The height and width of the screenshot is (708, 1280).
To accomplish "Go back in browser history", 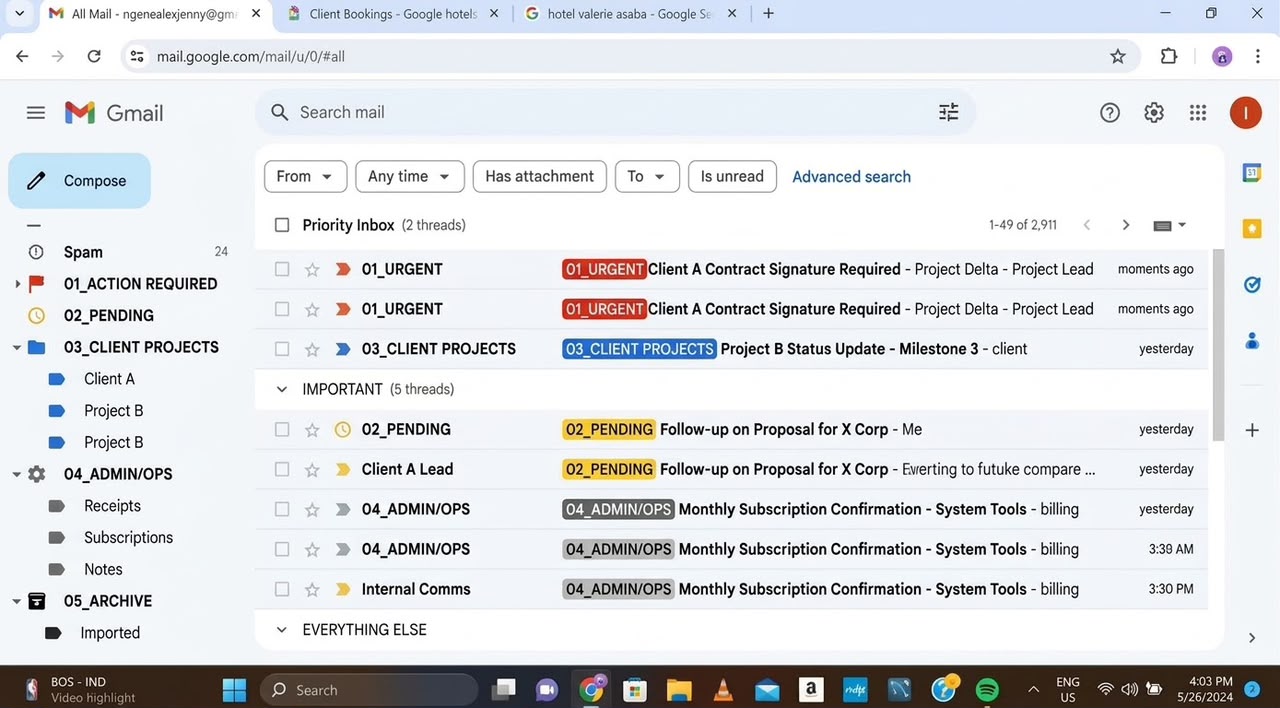I will 22,57.
